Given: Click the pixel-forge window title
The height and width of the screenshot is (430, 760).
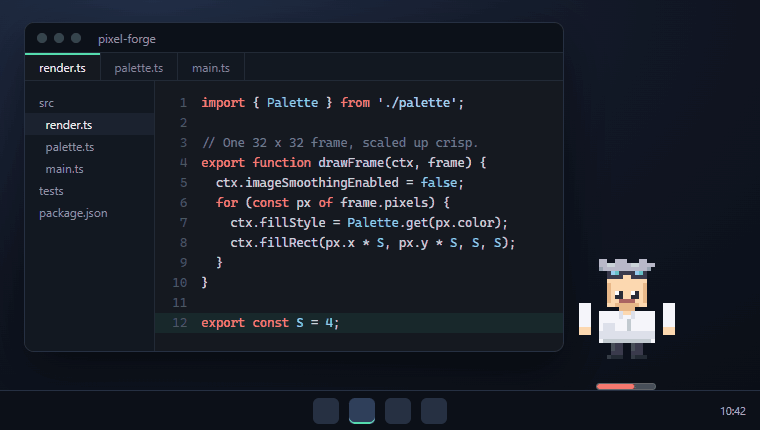Looking at the screenshot, I should (x=127, y=39).
